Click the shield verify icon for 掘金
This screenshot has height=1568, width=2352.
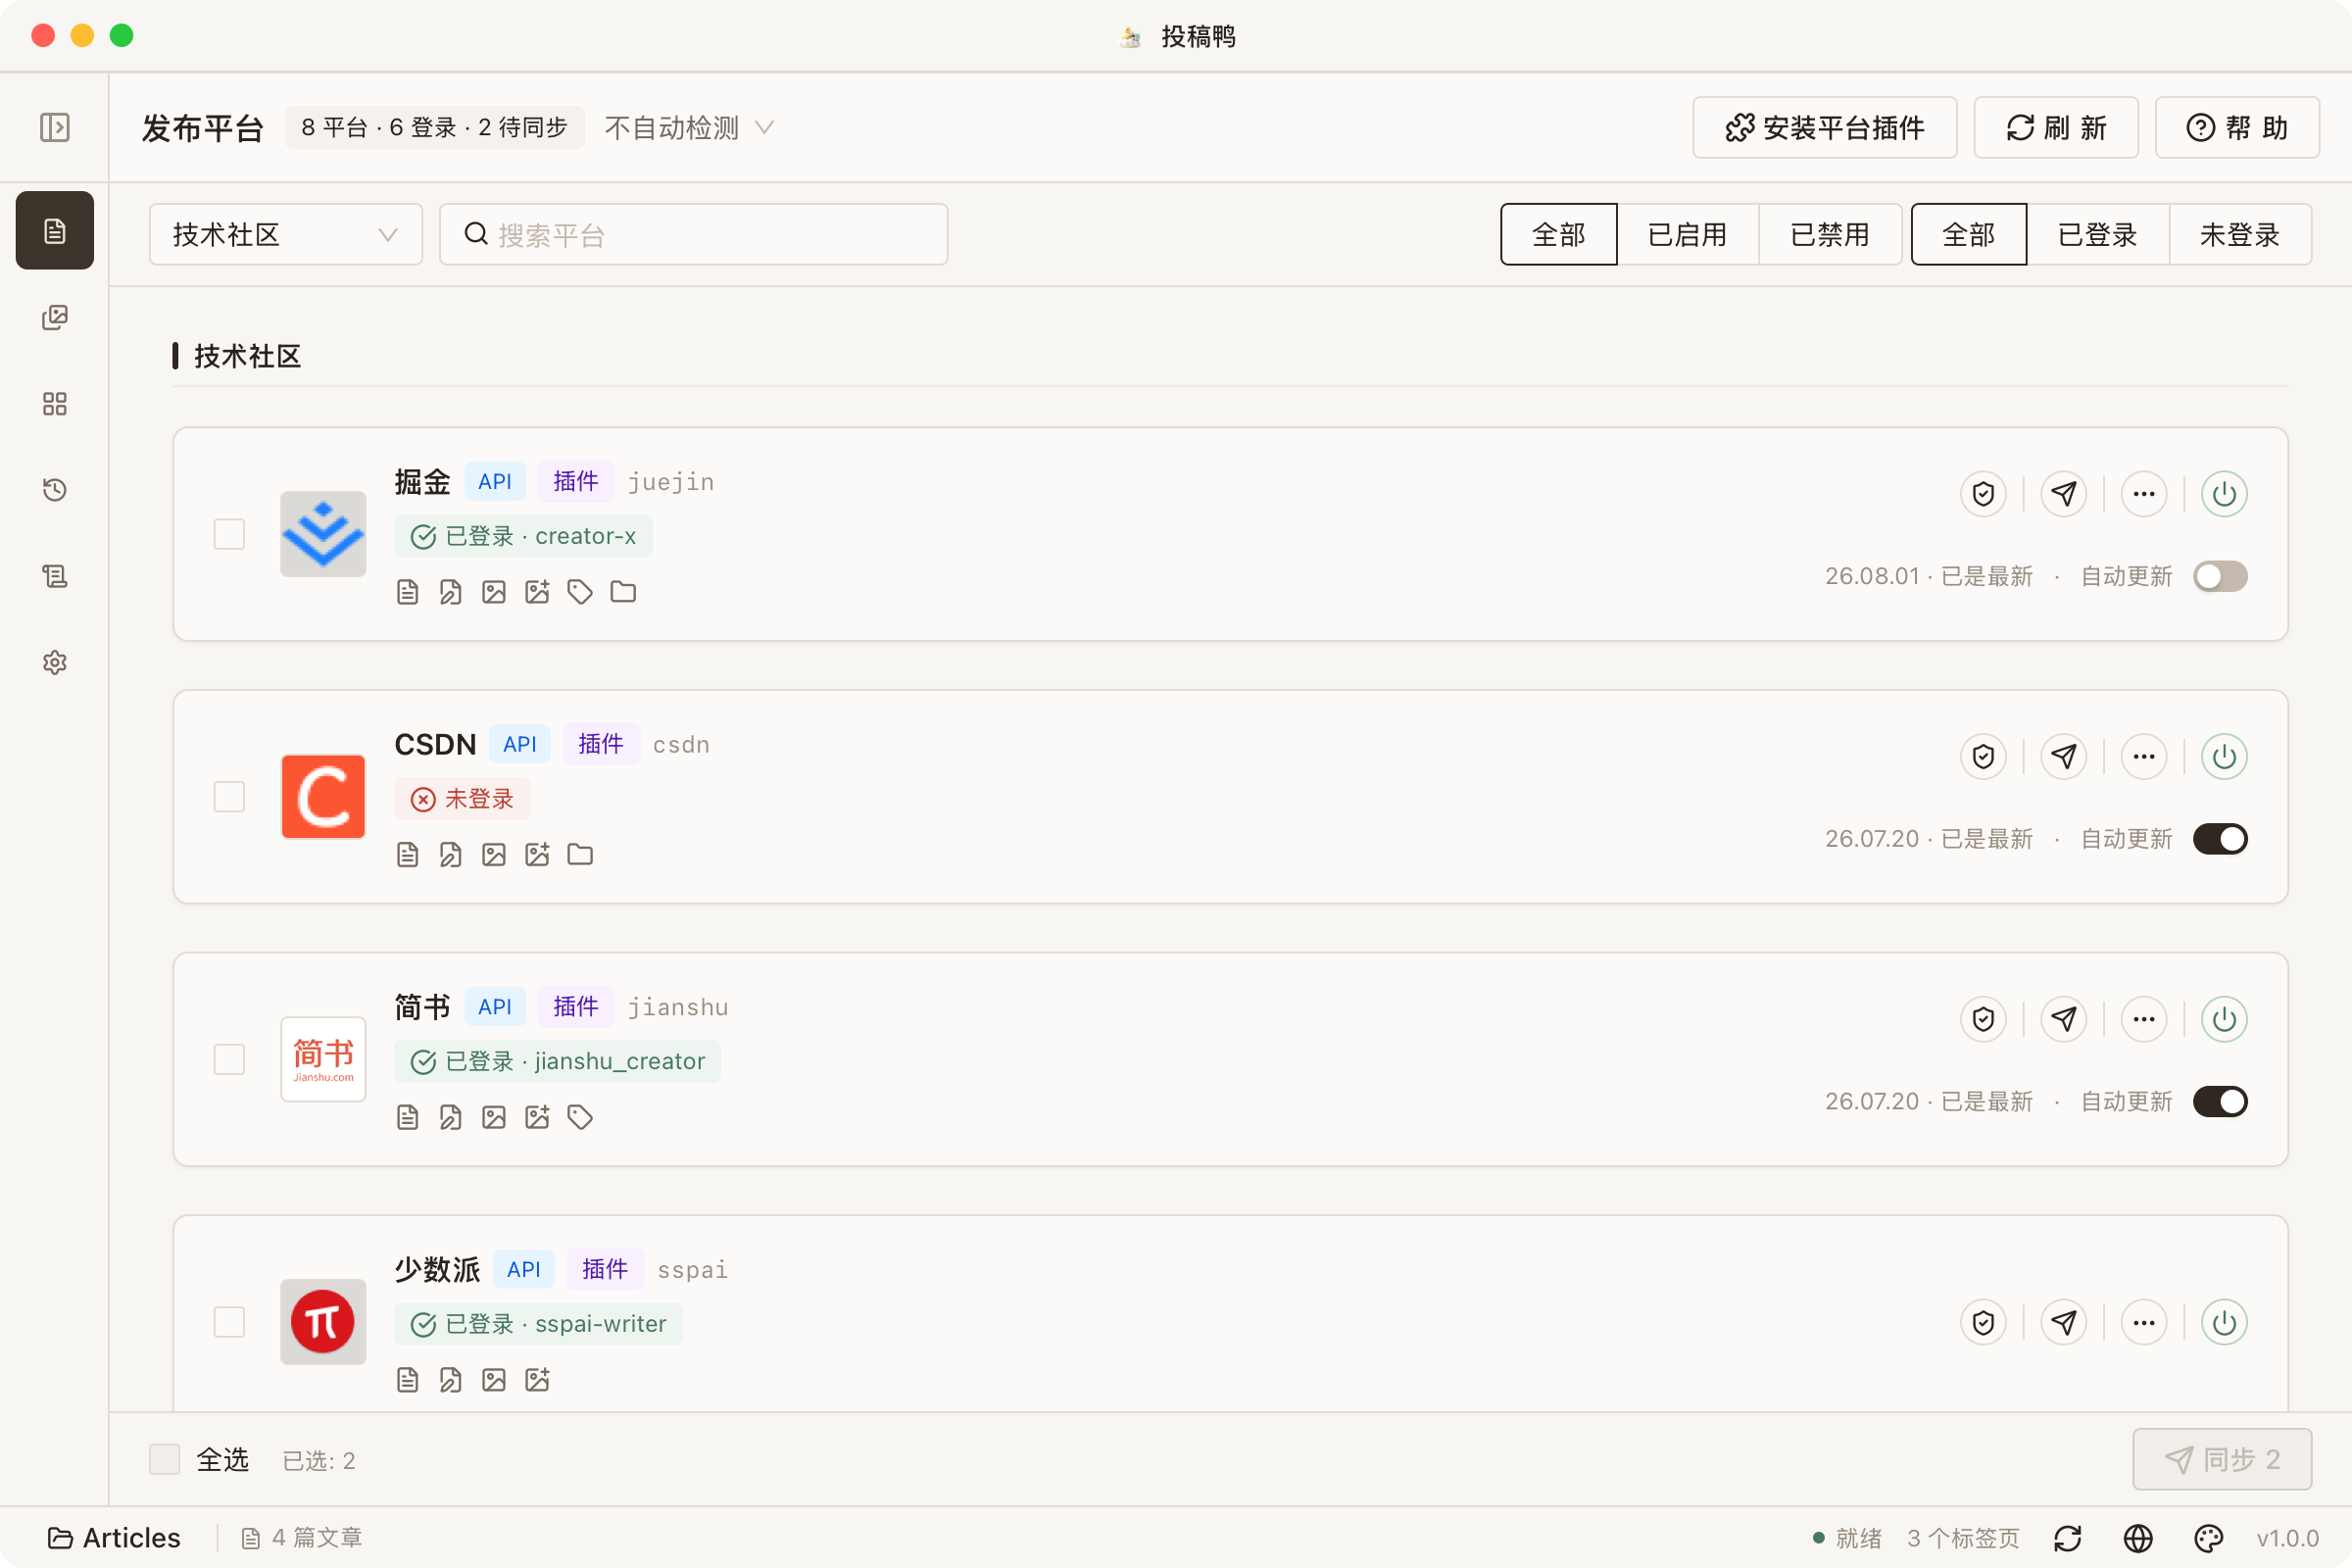click(1983, 494)
